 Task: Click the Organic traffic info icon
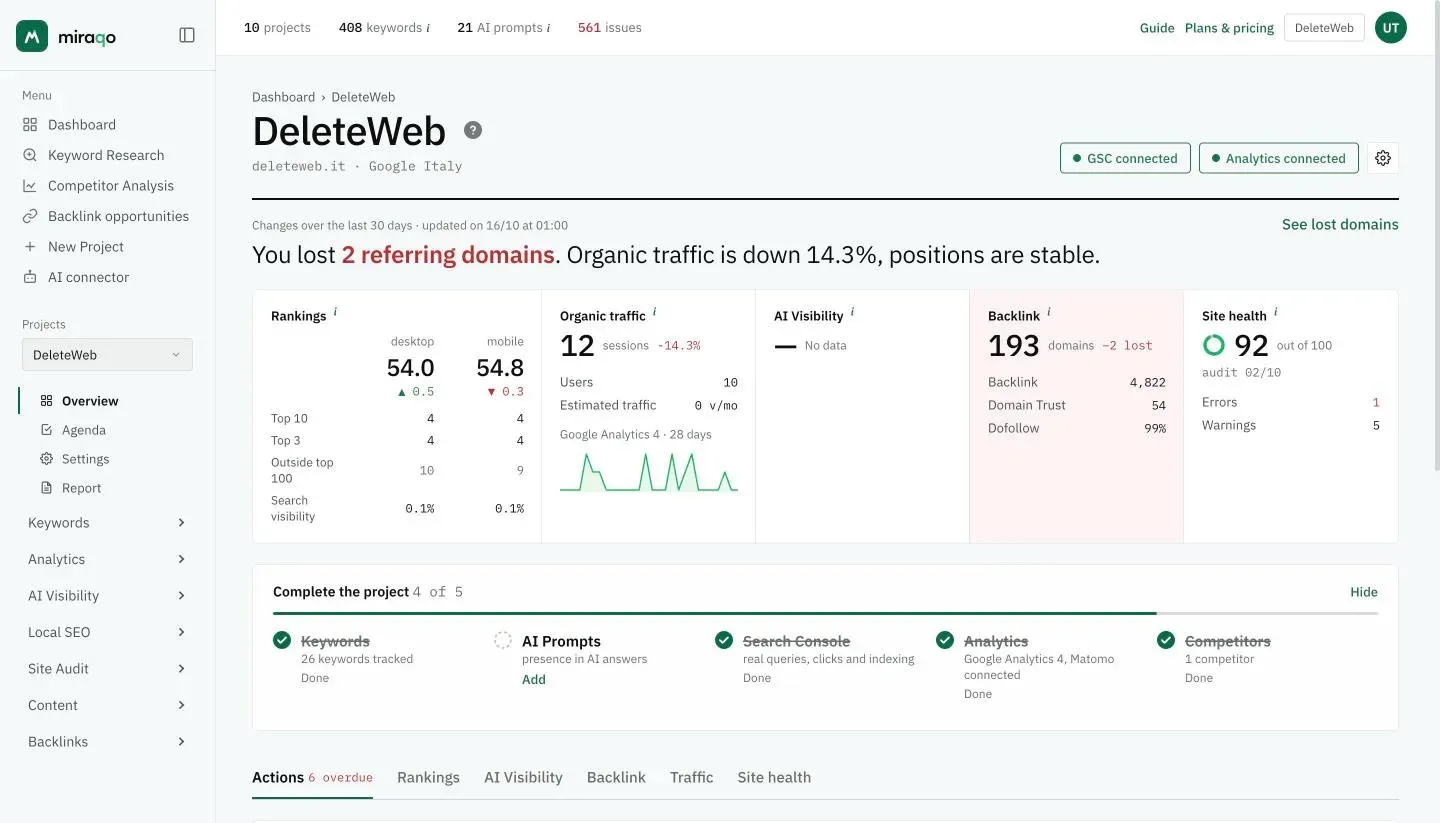click(654, 312)
